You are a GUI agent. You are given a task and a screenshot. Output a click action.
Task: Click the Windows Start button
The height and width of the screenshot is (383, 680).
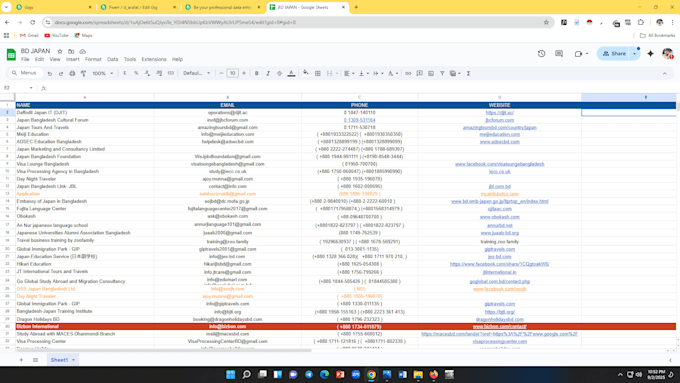230,374
